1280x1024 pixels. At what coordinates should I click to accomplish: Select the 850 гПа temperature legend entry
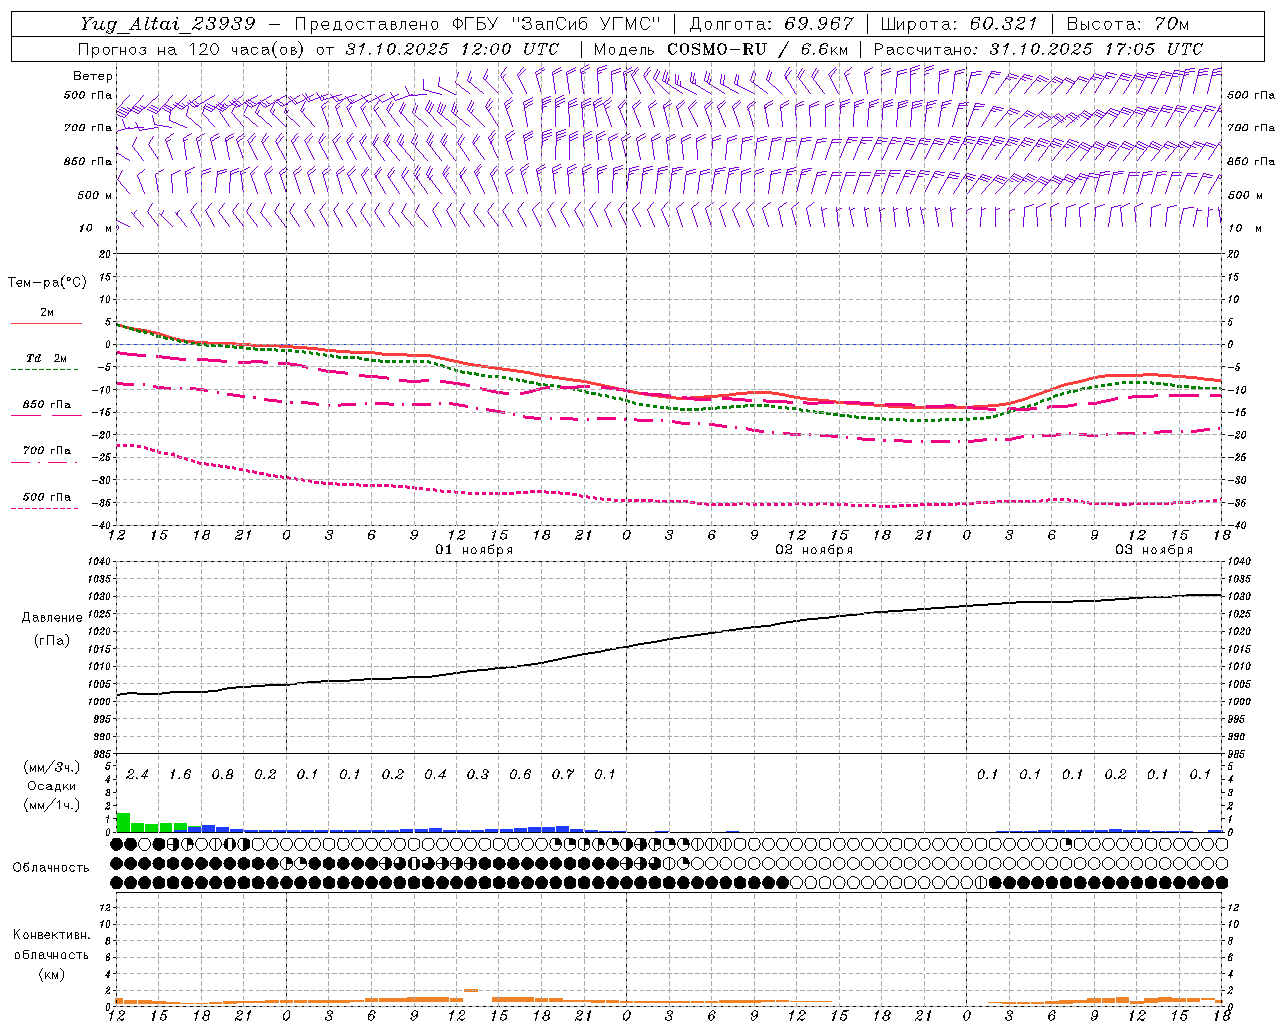(x=47, y=405)
